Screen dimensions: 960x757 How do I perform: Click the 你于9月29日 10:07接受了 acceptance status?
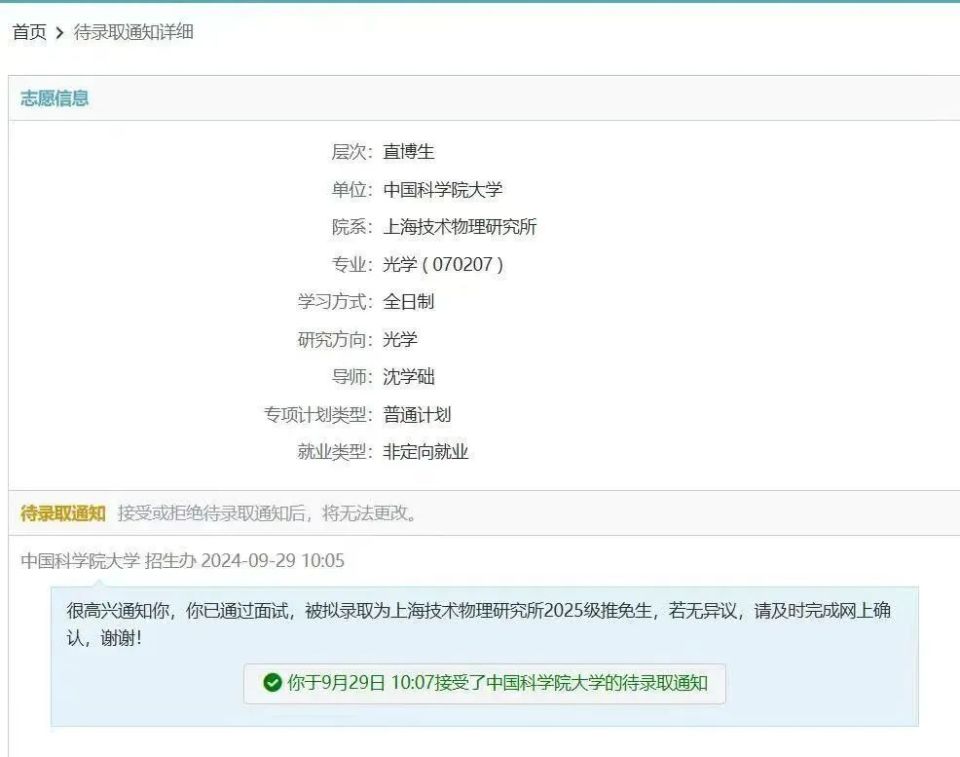498,683
